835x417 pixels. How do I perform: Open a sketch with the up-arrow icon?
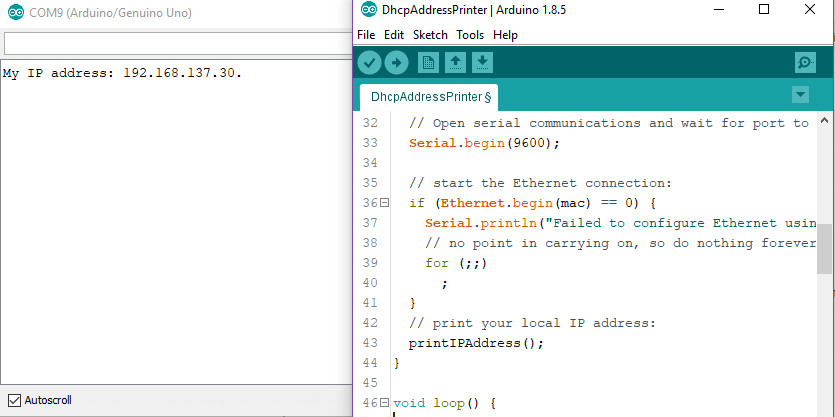pyautogui.click(x=455, y=62)
